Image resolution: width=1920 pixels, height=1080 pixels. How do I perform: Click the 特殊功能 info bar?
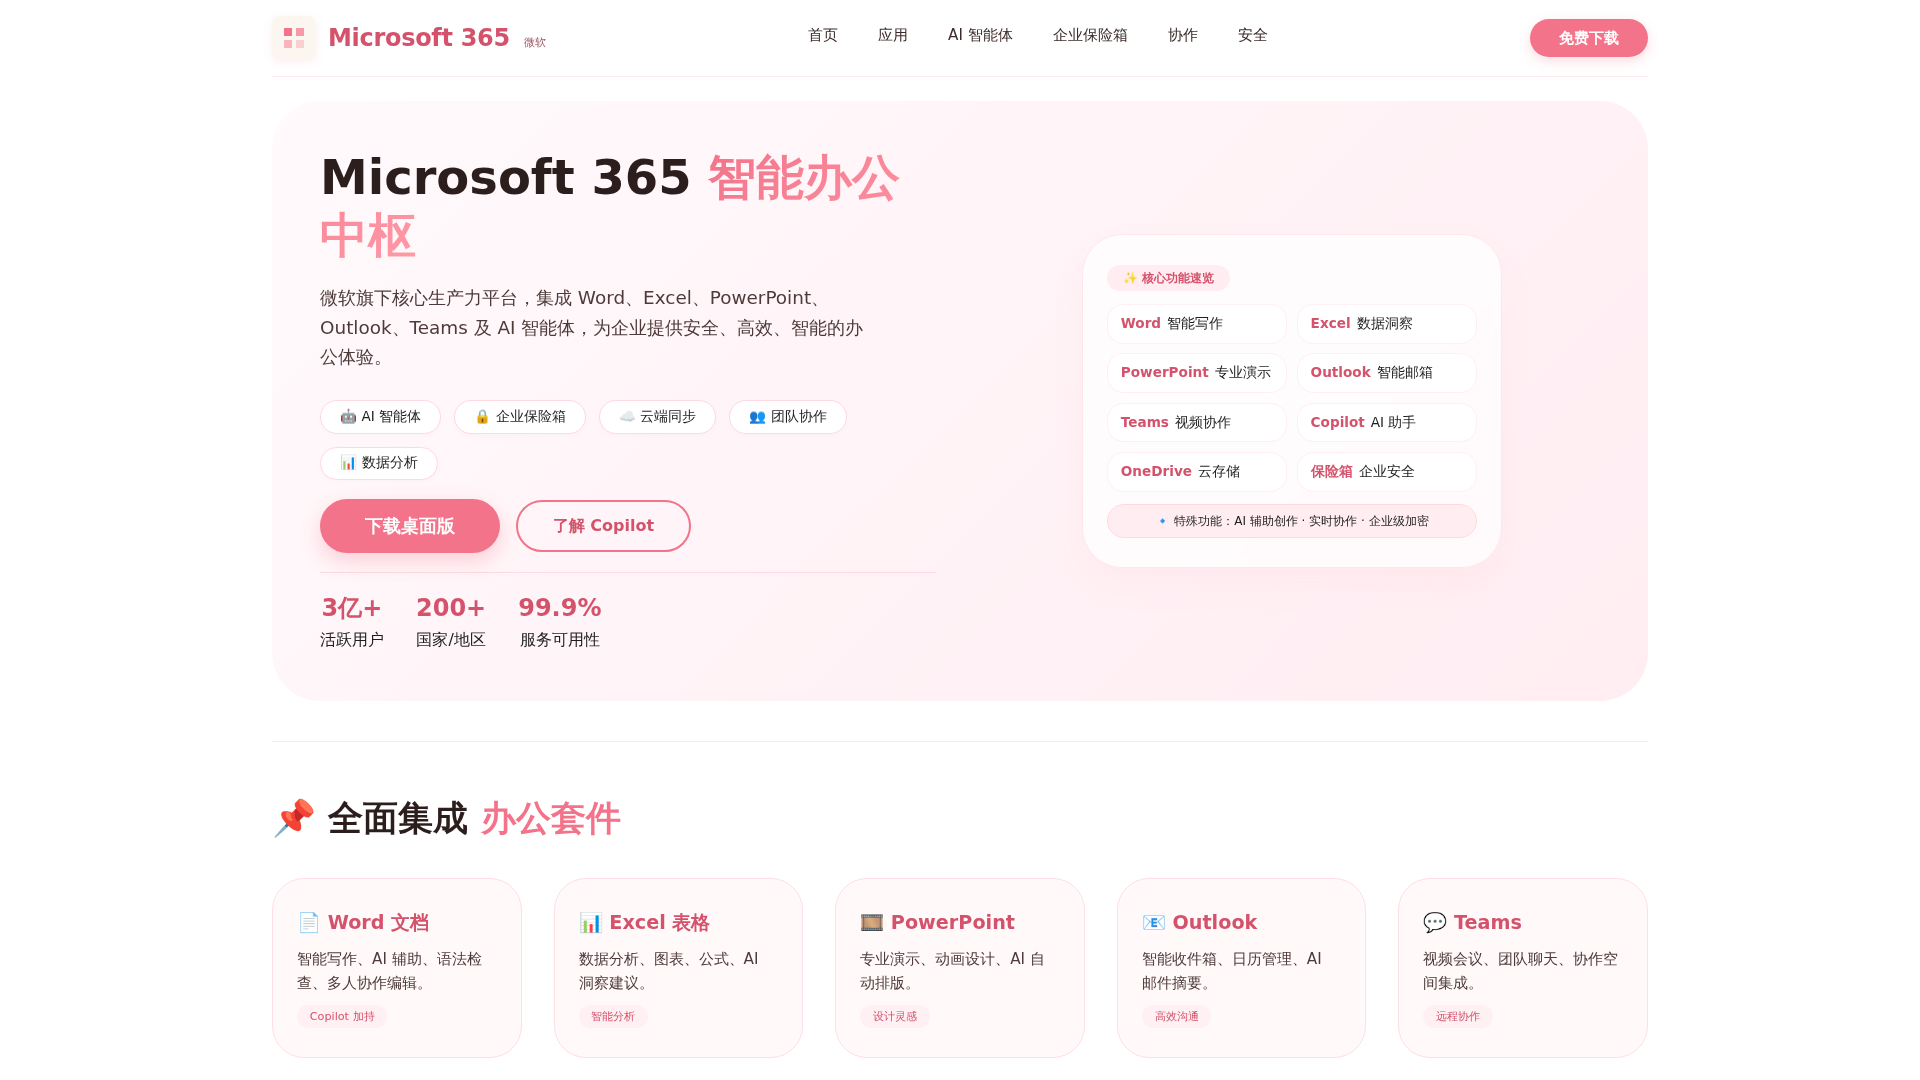pos(1291,521)
